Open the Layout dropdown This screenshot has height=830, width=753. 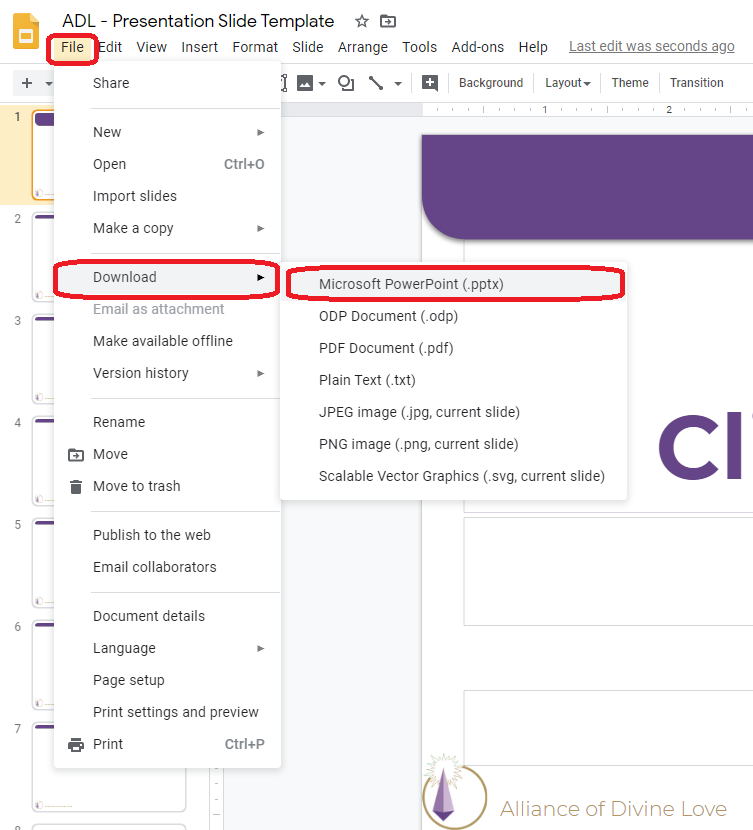pos(567,83)
